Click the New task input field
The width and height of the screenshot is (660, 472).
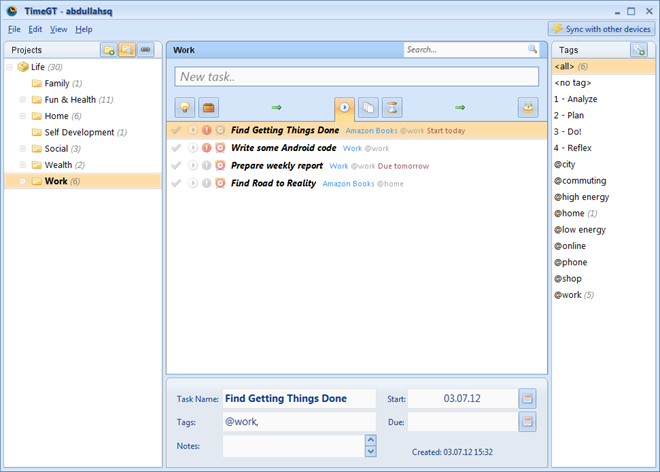coord(357,77)
